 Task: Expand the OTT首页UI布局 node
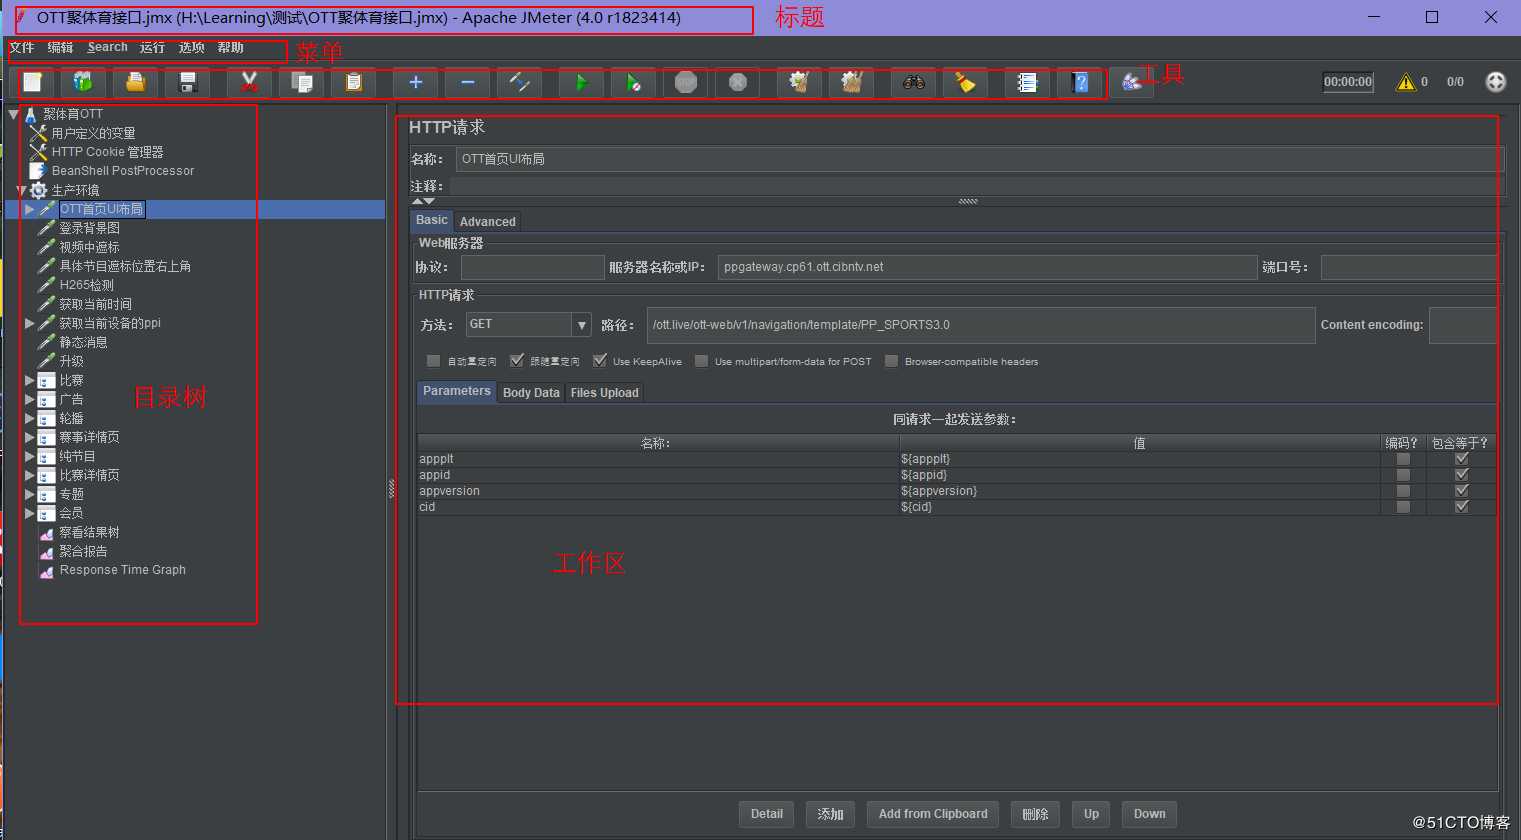tap(30, 209)
